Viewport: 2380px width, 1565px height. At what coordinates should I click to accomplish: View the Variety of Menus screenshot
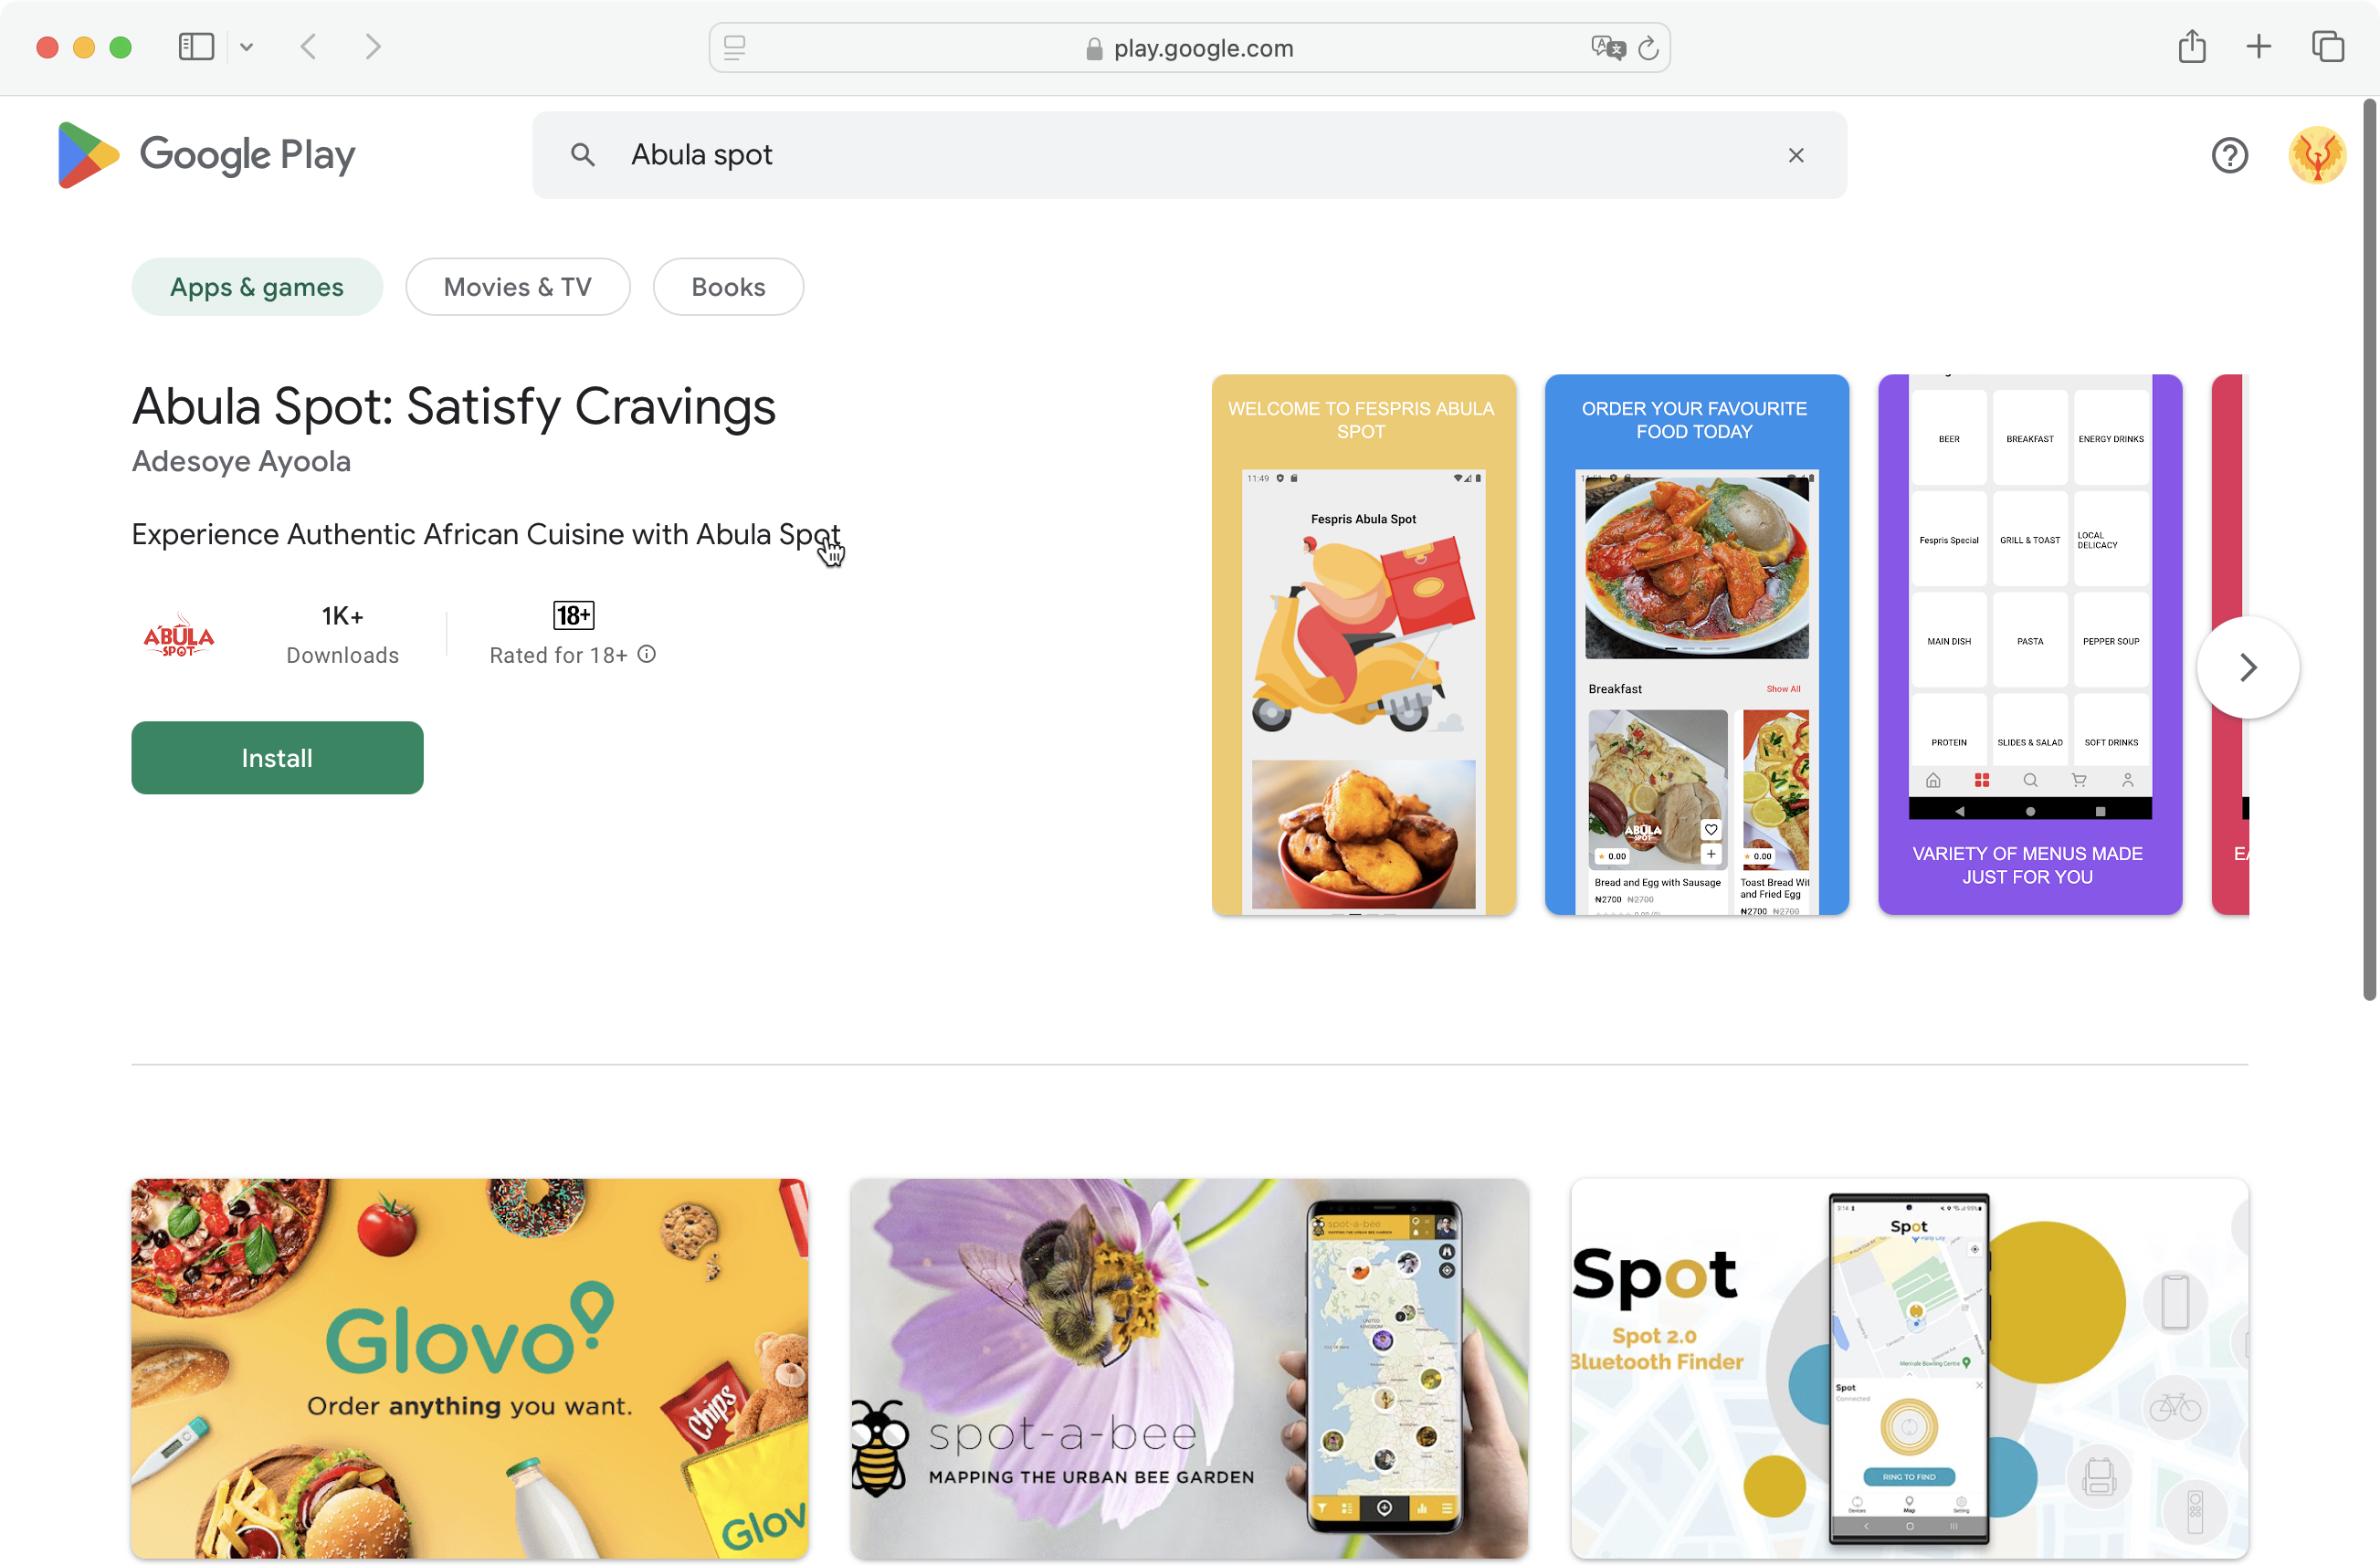pyautogui.click(x=2029, y=645)
